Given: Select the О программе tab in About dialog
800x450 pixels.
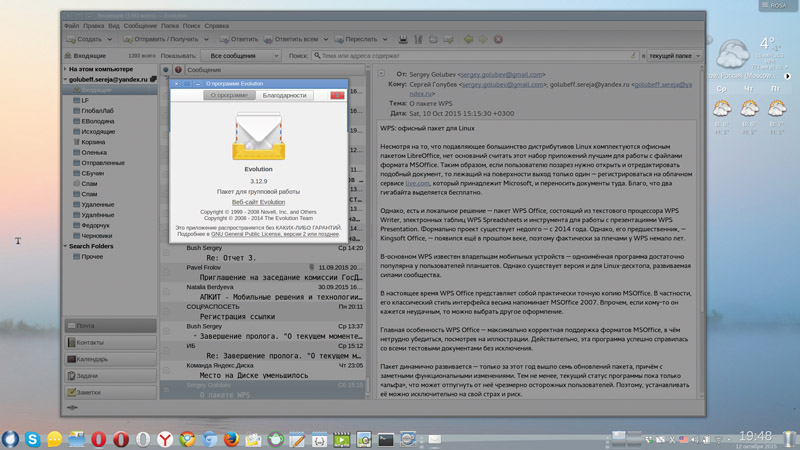Looking at the screenshot, I should [229, 95].
